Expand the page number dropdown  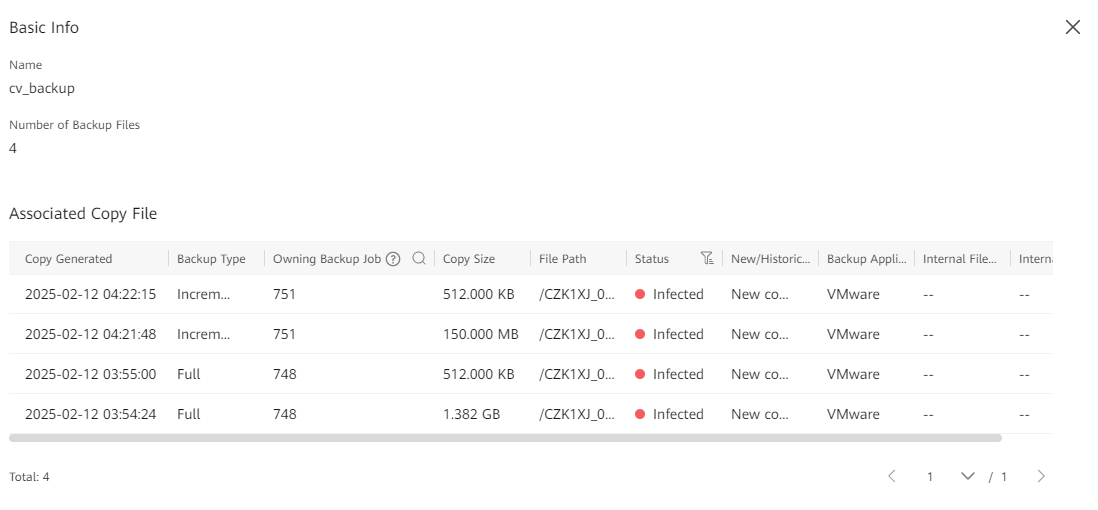[967, 477]
